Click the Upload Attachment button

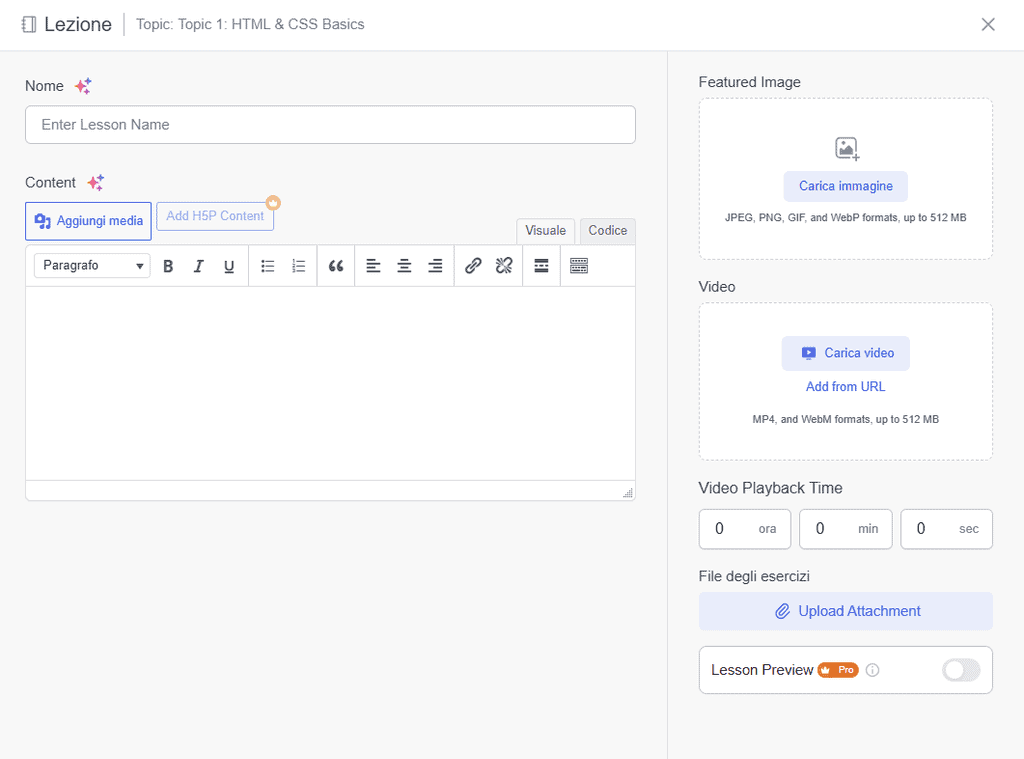(846, 611)
